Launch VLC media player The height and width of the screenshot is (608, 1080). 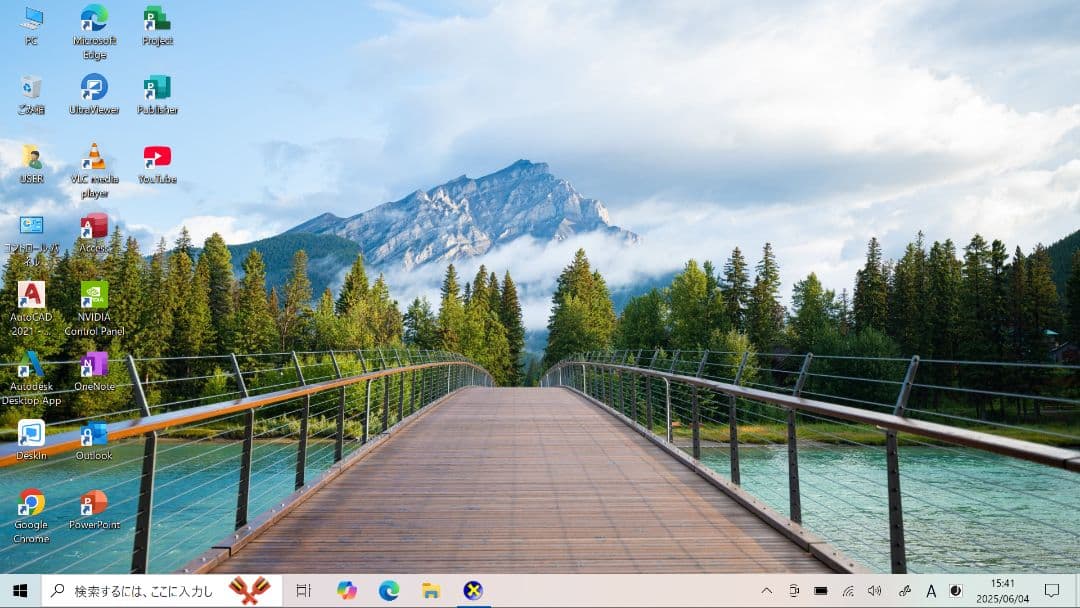point(93,160)
